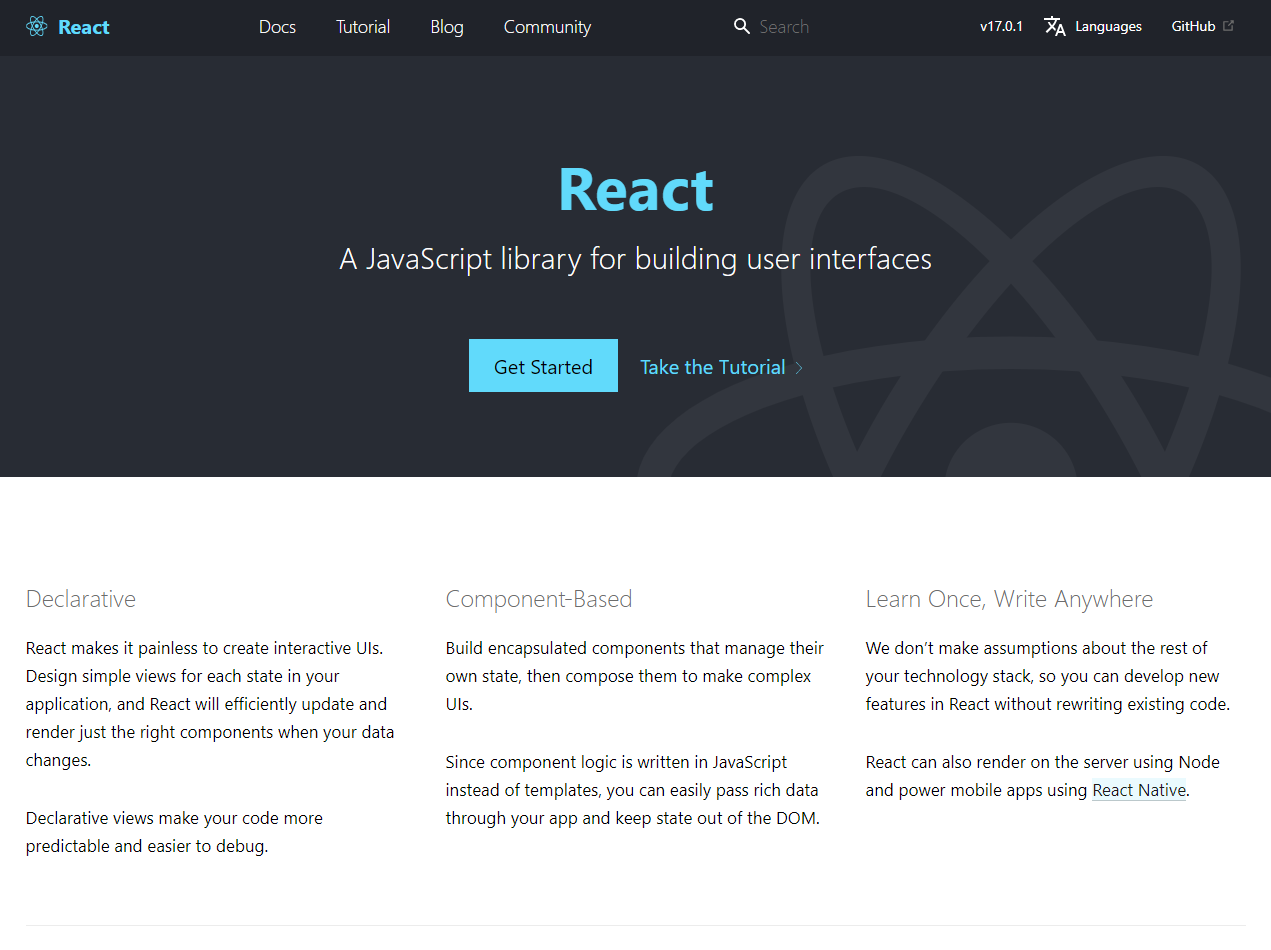Click the Declarative heading
The image size is (1271, 950).
(81, 599)
